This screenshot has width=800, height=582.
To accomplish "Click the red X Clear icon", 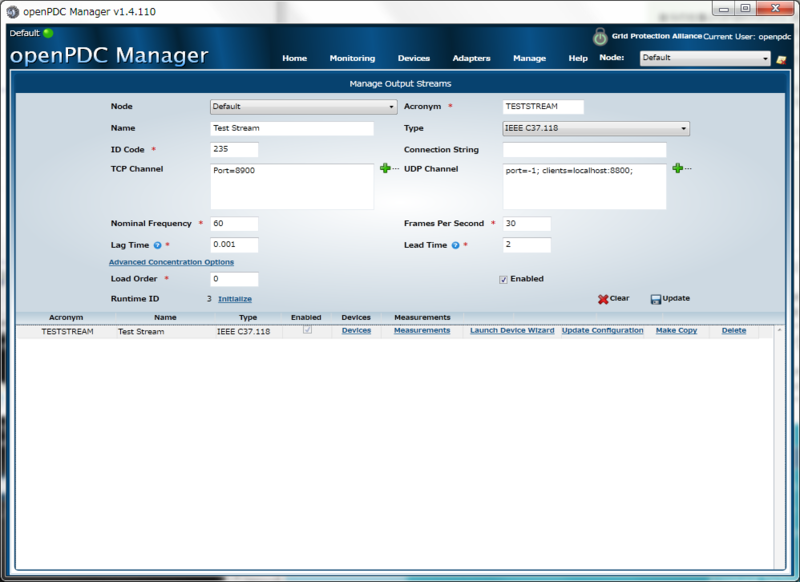I will [x=603, y=299].
